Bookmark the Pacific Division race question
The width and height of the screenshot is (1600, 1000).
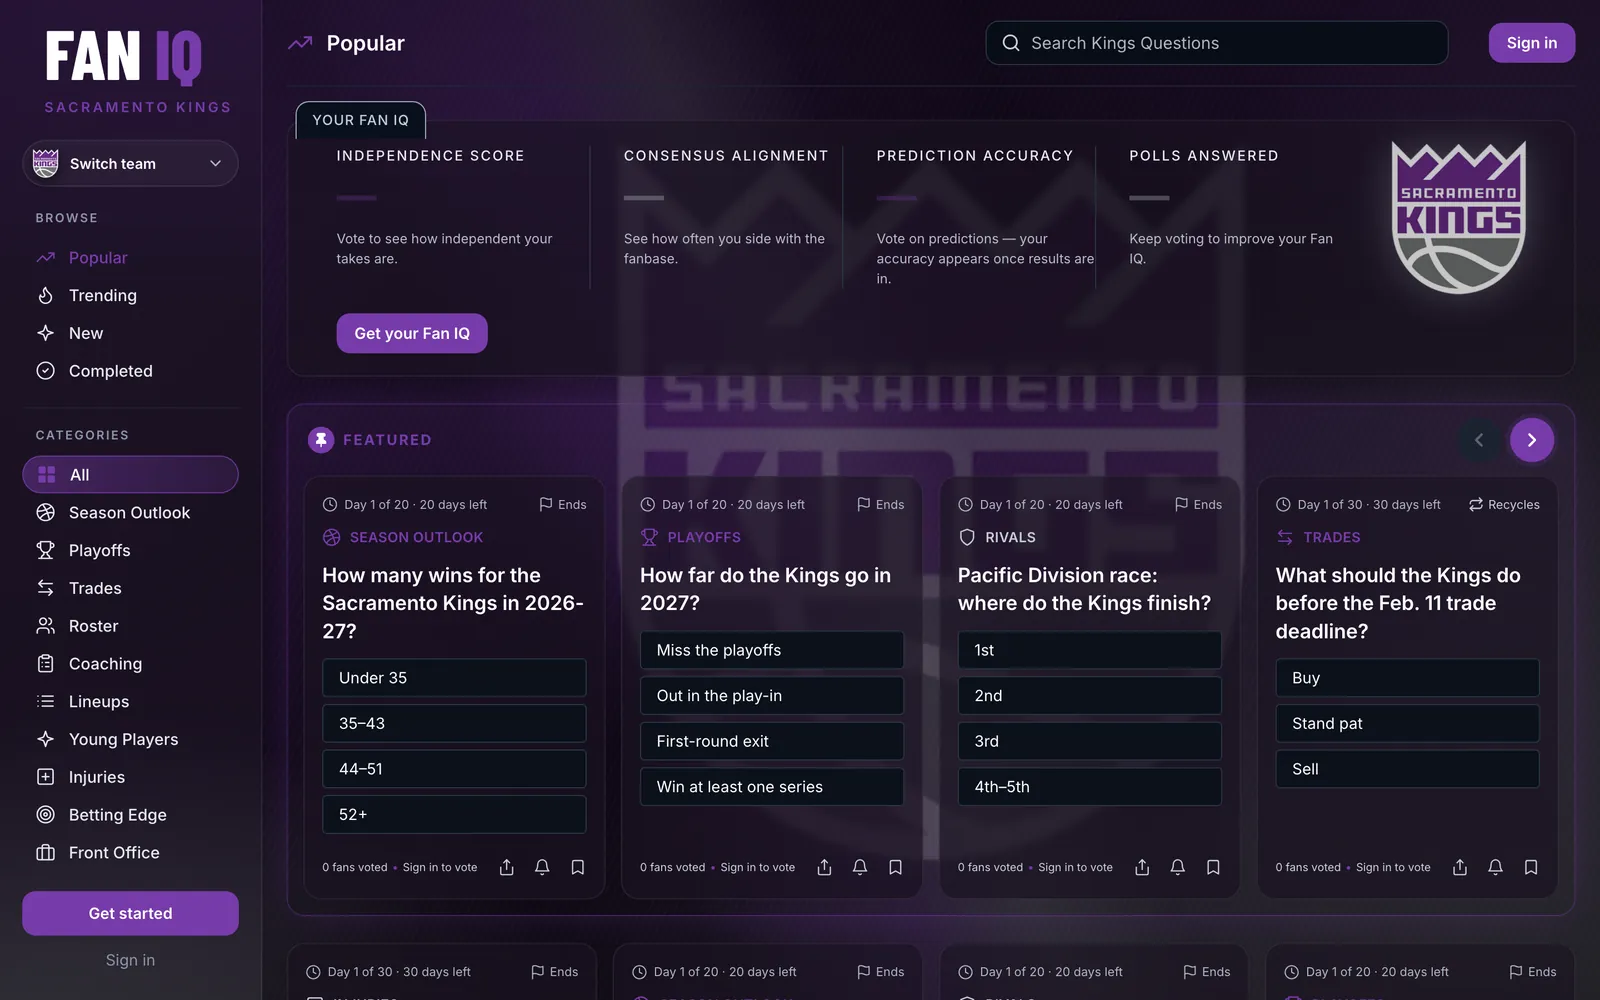click(1213, 867)
